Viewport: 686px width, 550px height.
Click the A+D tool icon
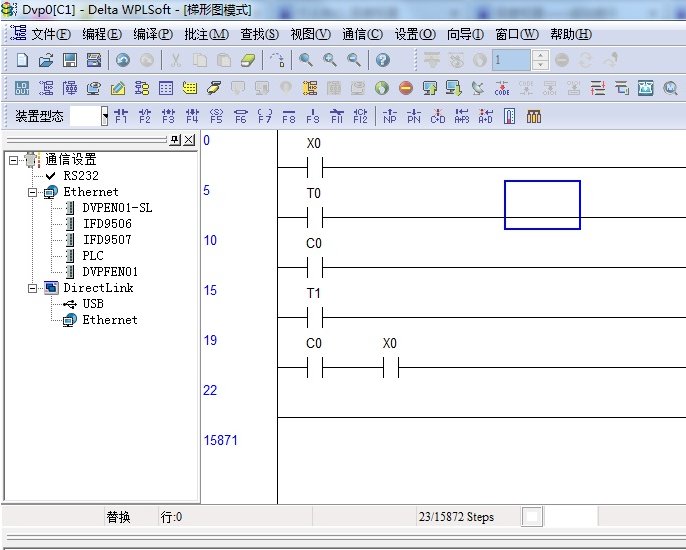pyautogui.click(x=486, y=116)
